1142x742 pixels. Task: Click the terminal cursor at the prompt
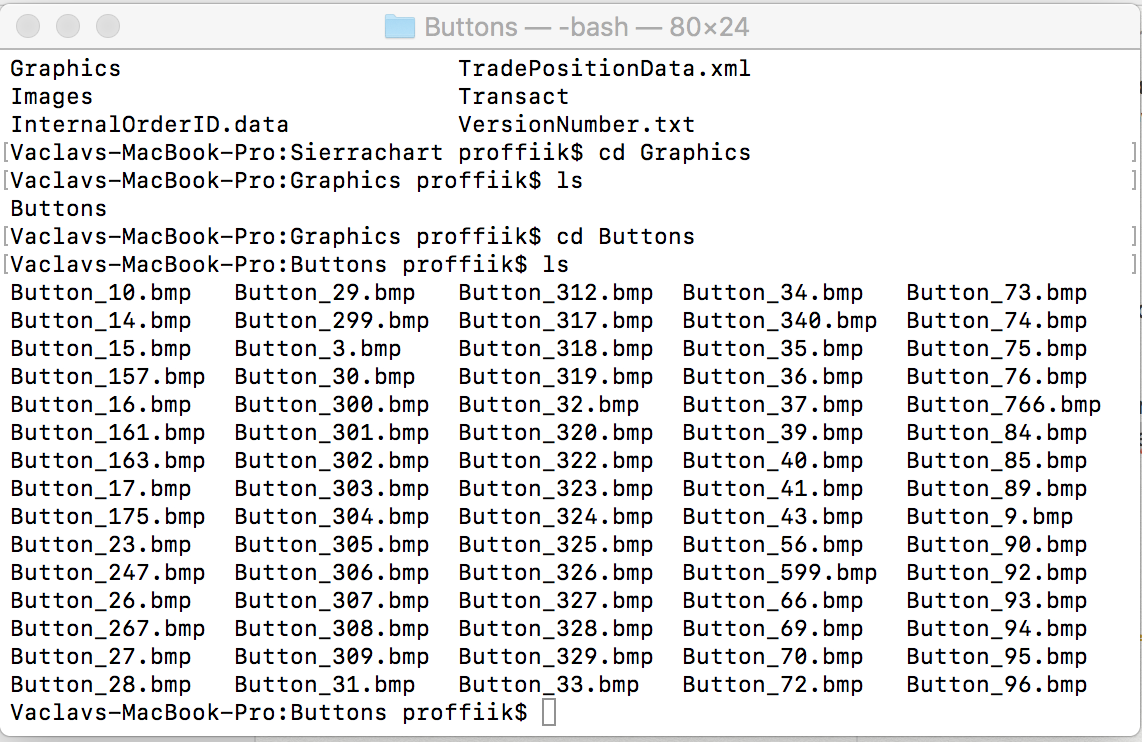(547, 713)
